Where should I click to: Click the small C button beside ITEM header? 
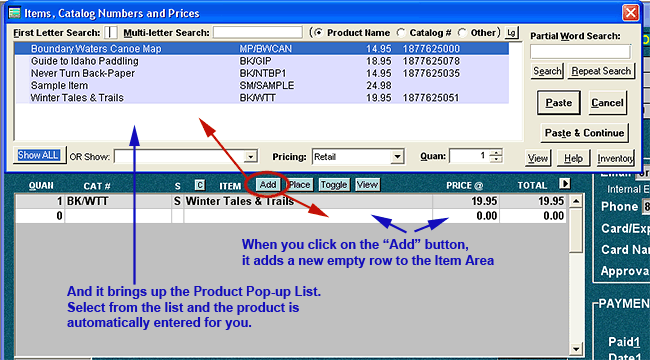pyautogui.click(x=200, y=185)
